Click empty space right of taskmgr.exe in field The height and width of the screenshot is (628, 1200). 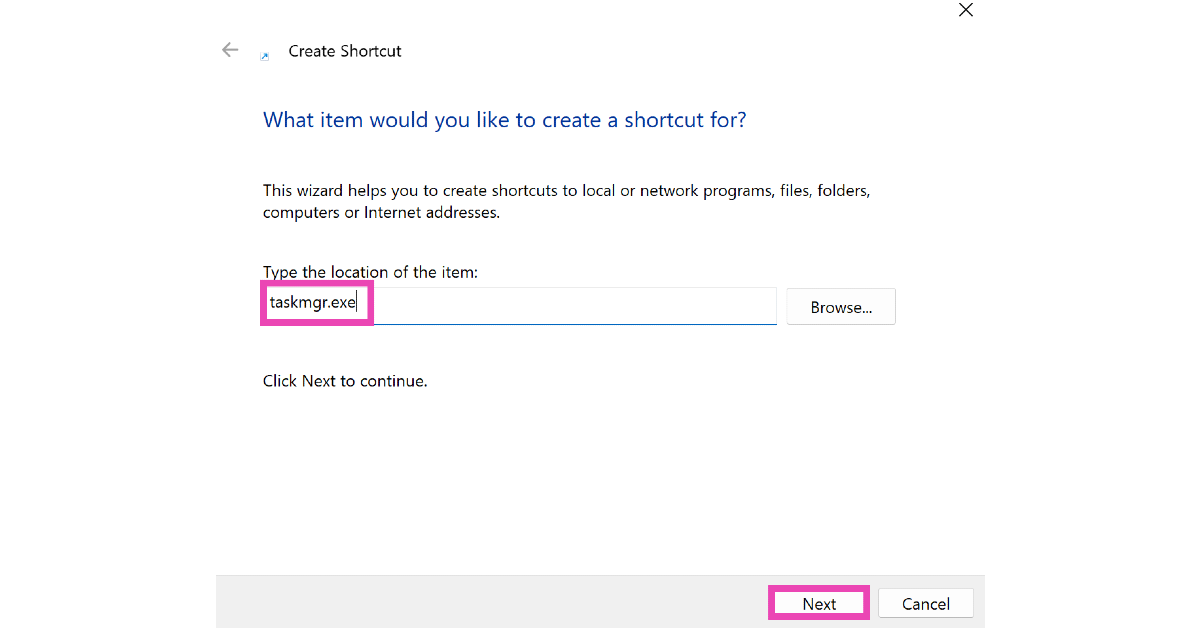pyautogui.click(x=570, y=305)
